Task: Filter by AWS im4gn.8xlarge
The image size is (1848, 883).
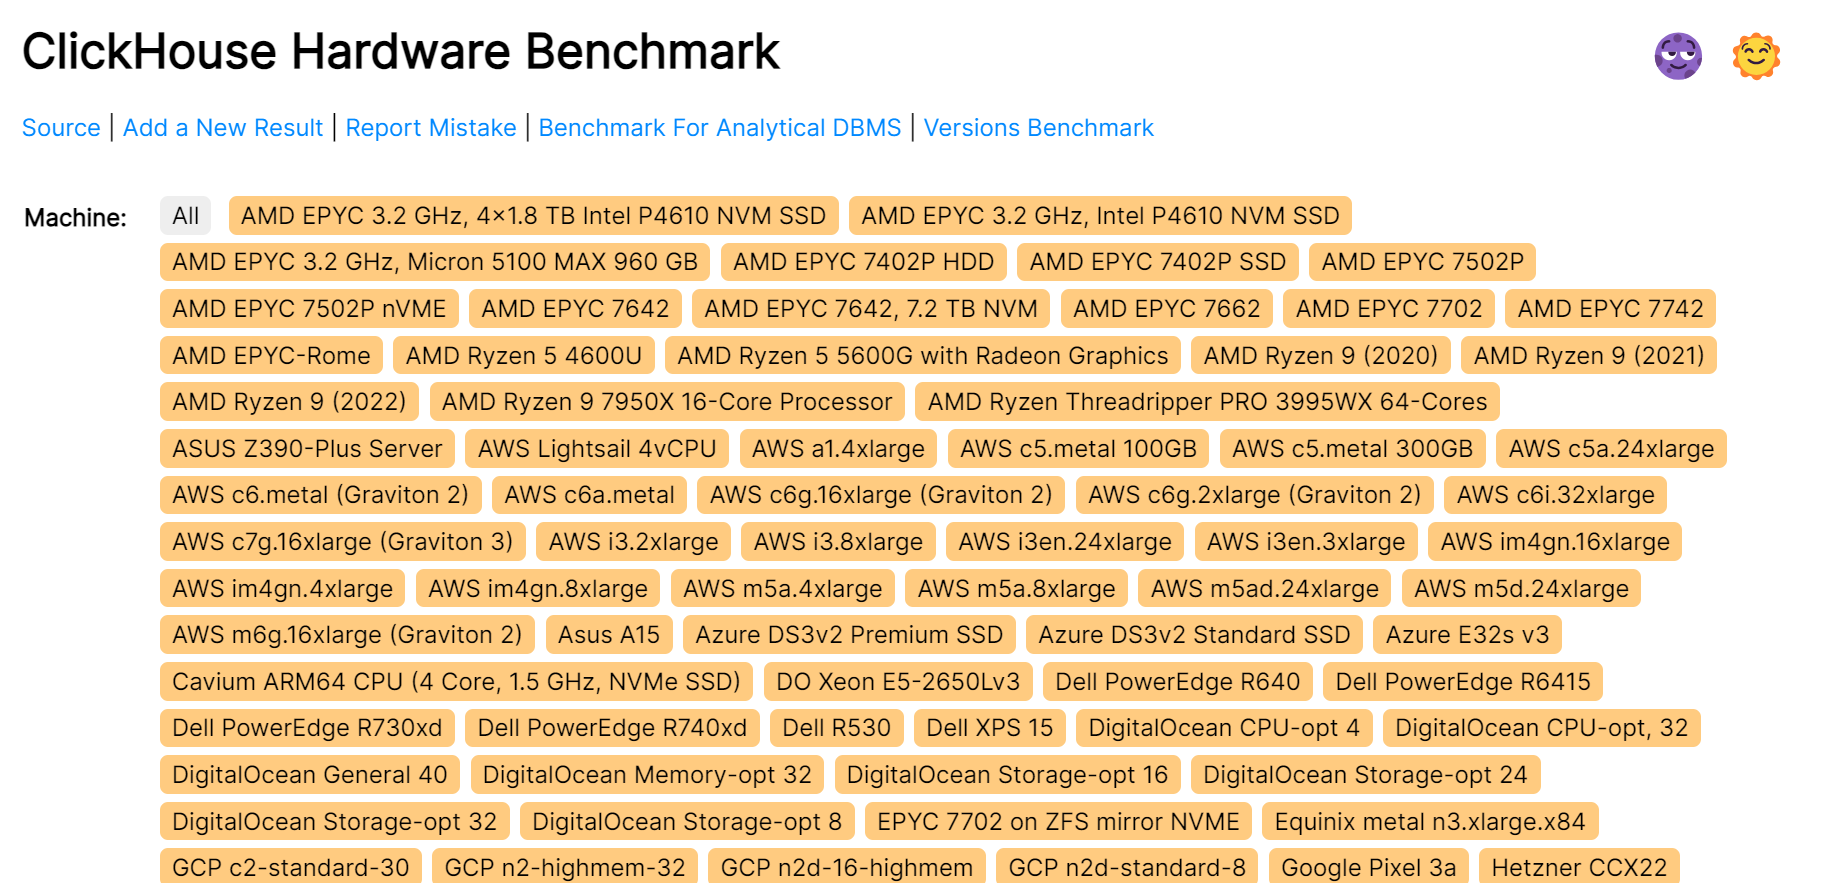Action: coord(538,589)
